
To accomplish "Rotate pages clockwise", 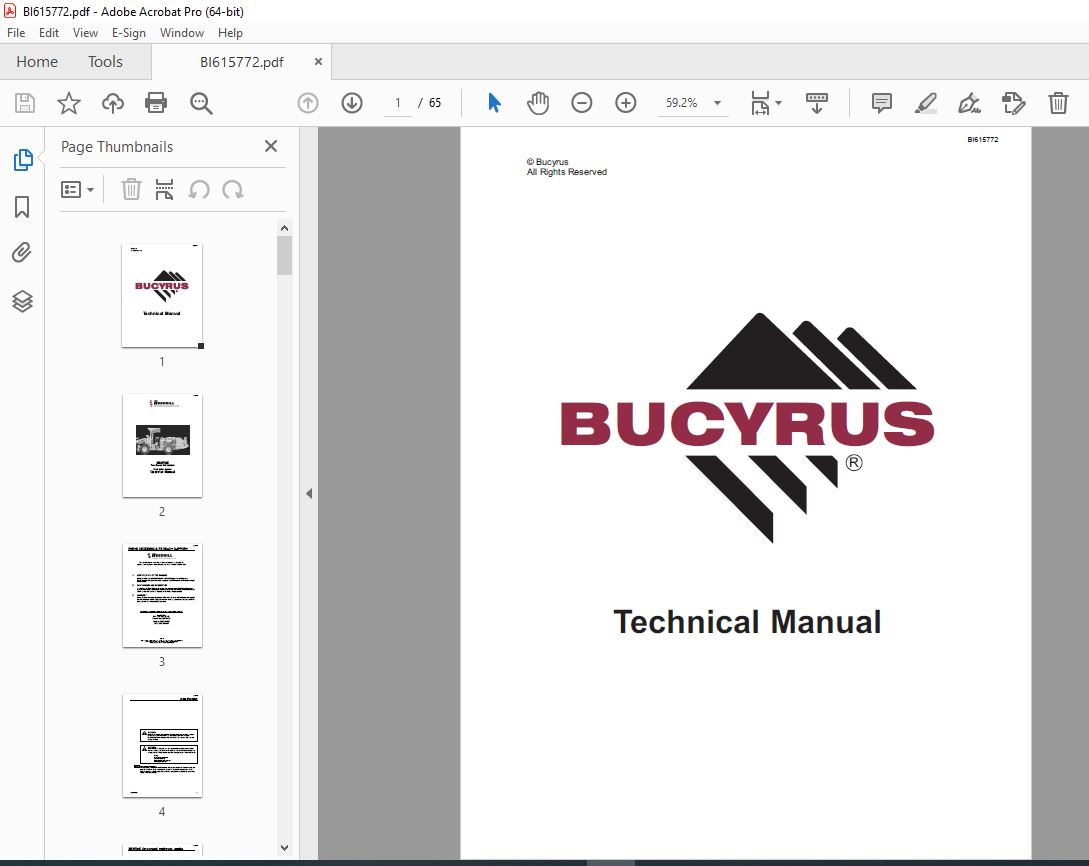I will tap(233, 189).
